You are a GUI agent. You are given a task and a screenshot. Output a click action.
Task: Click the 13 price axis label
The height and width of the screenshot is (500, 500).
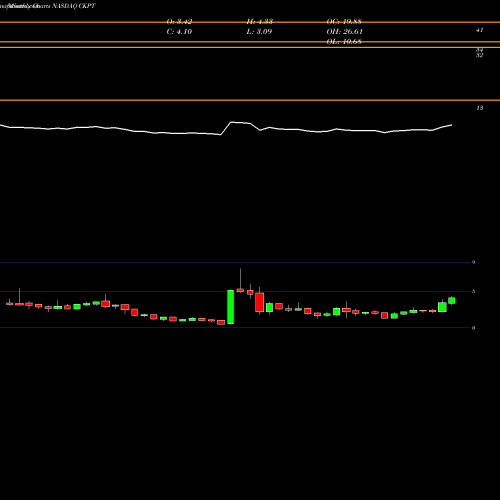point(480,108)
